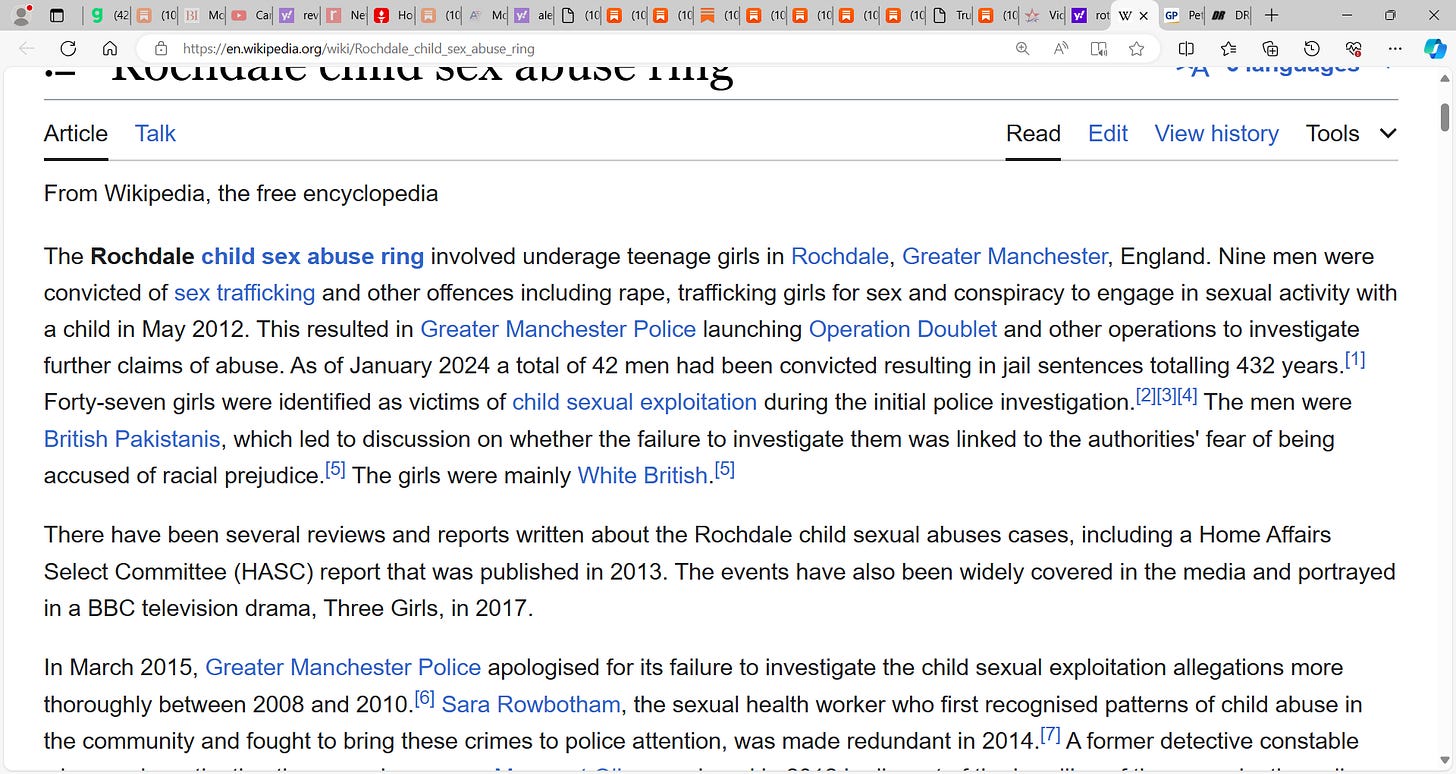Screen dimensions: 1456x774
Task: Open the View history tab
Action: 1217,134
